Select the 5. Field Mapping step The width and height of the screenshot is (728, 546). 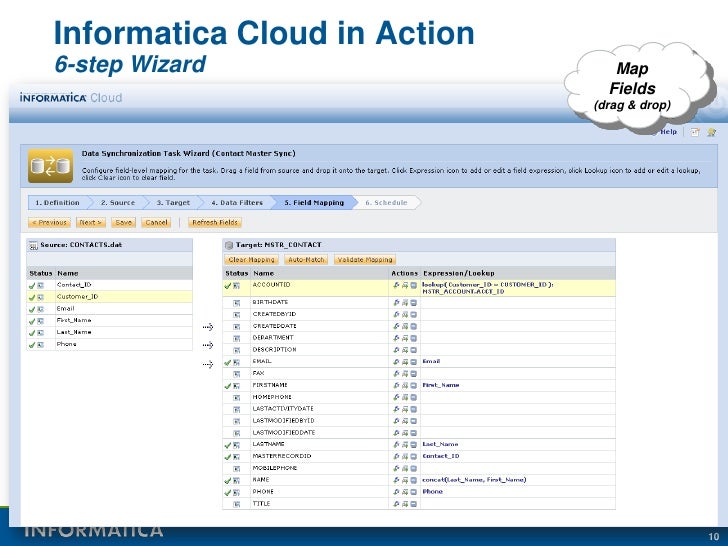click(314, 203)
